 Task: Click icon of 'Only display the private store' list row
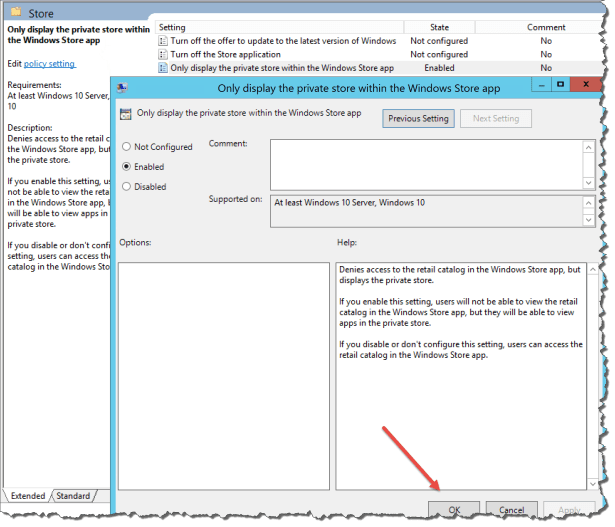pyautogui.click(x=163, y=68)
